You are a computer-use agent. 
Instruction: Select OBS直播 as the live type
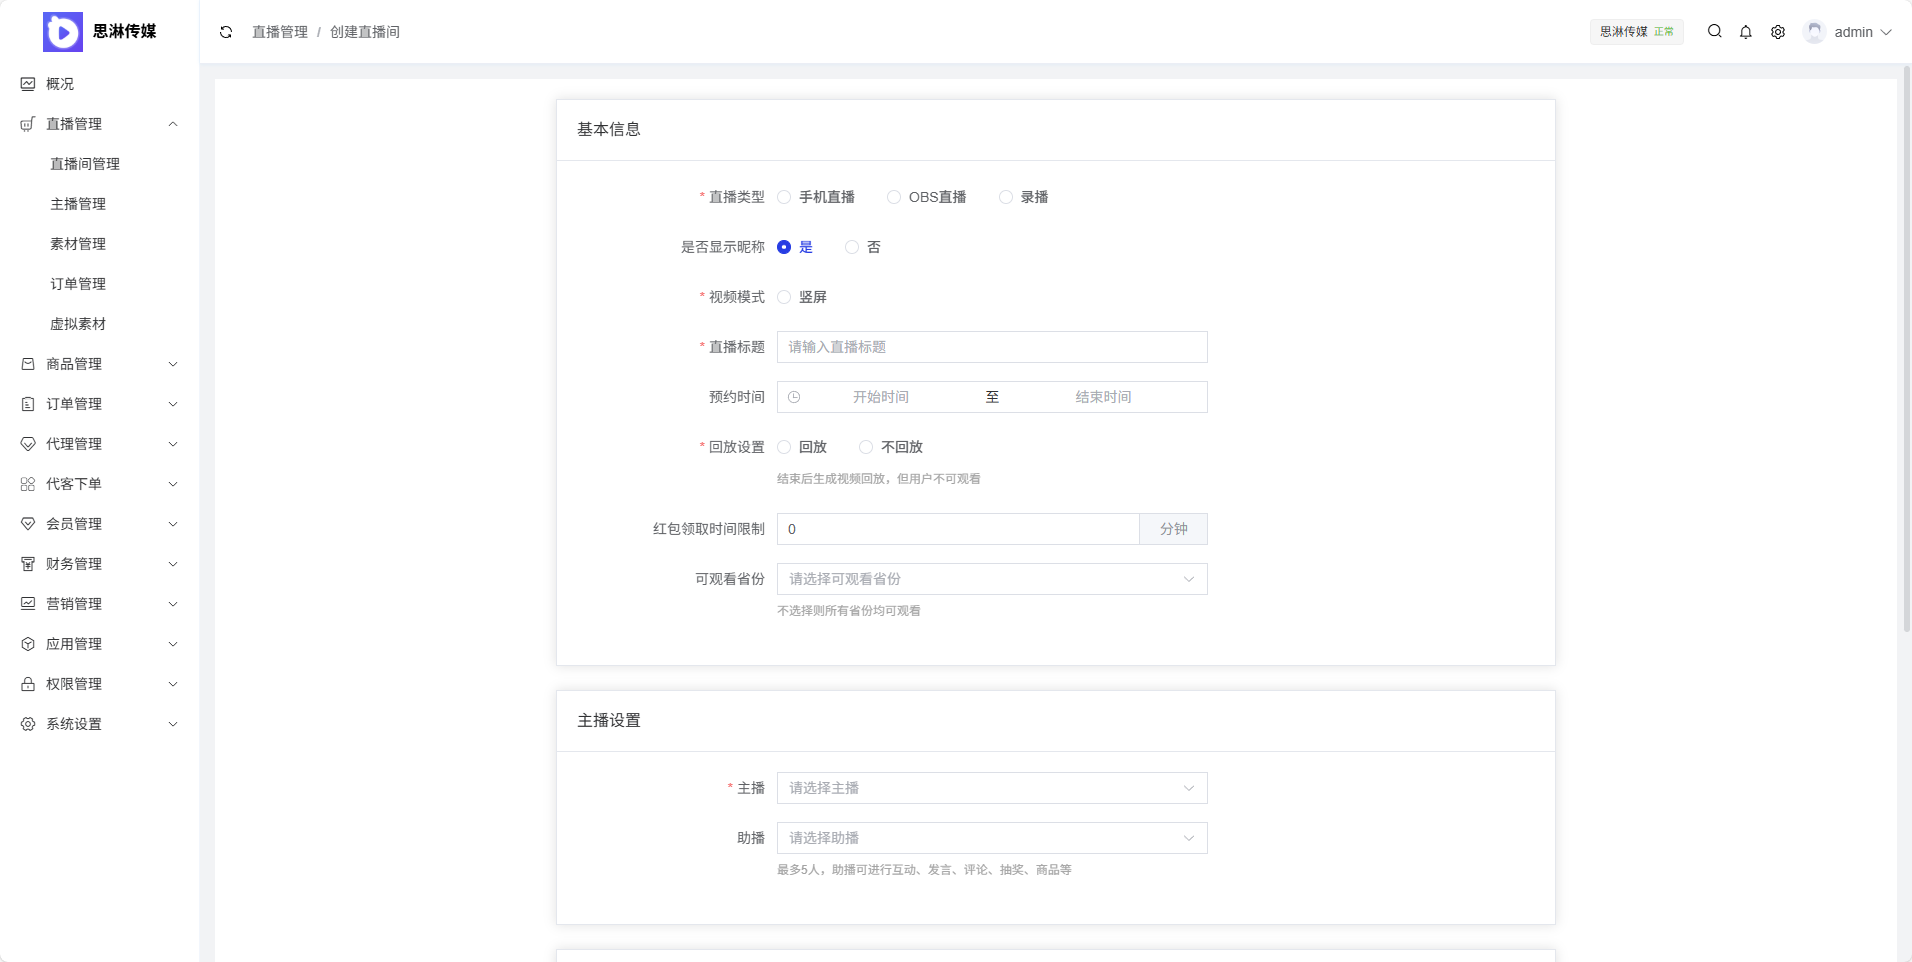[892, 197]
